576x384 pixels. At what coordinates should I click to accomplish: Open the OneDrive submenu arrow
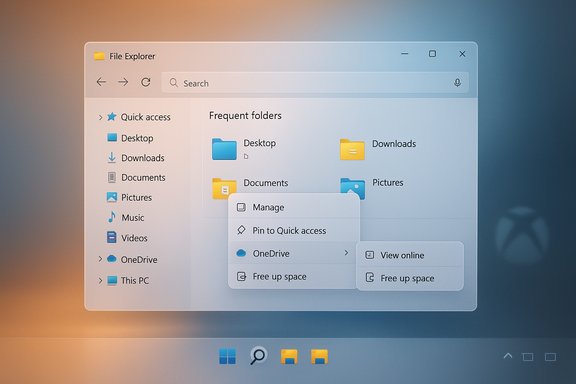pos(346,253)
